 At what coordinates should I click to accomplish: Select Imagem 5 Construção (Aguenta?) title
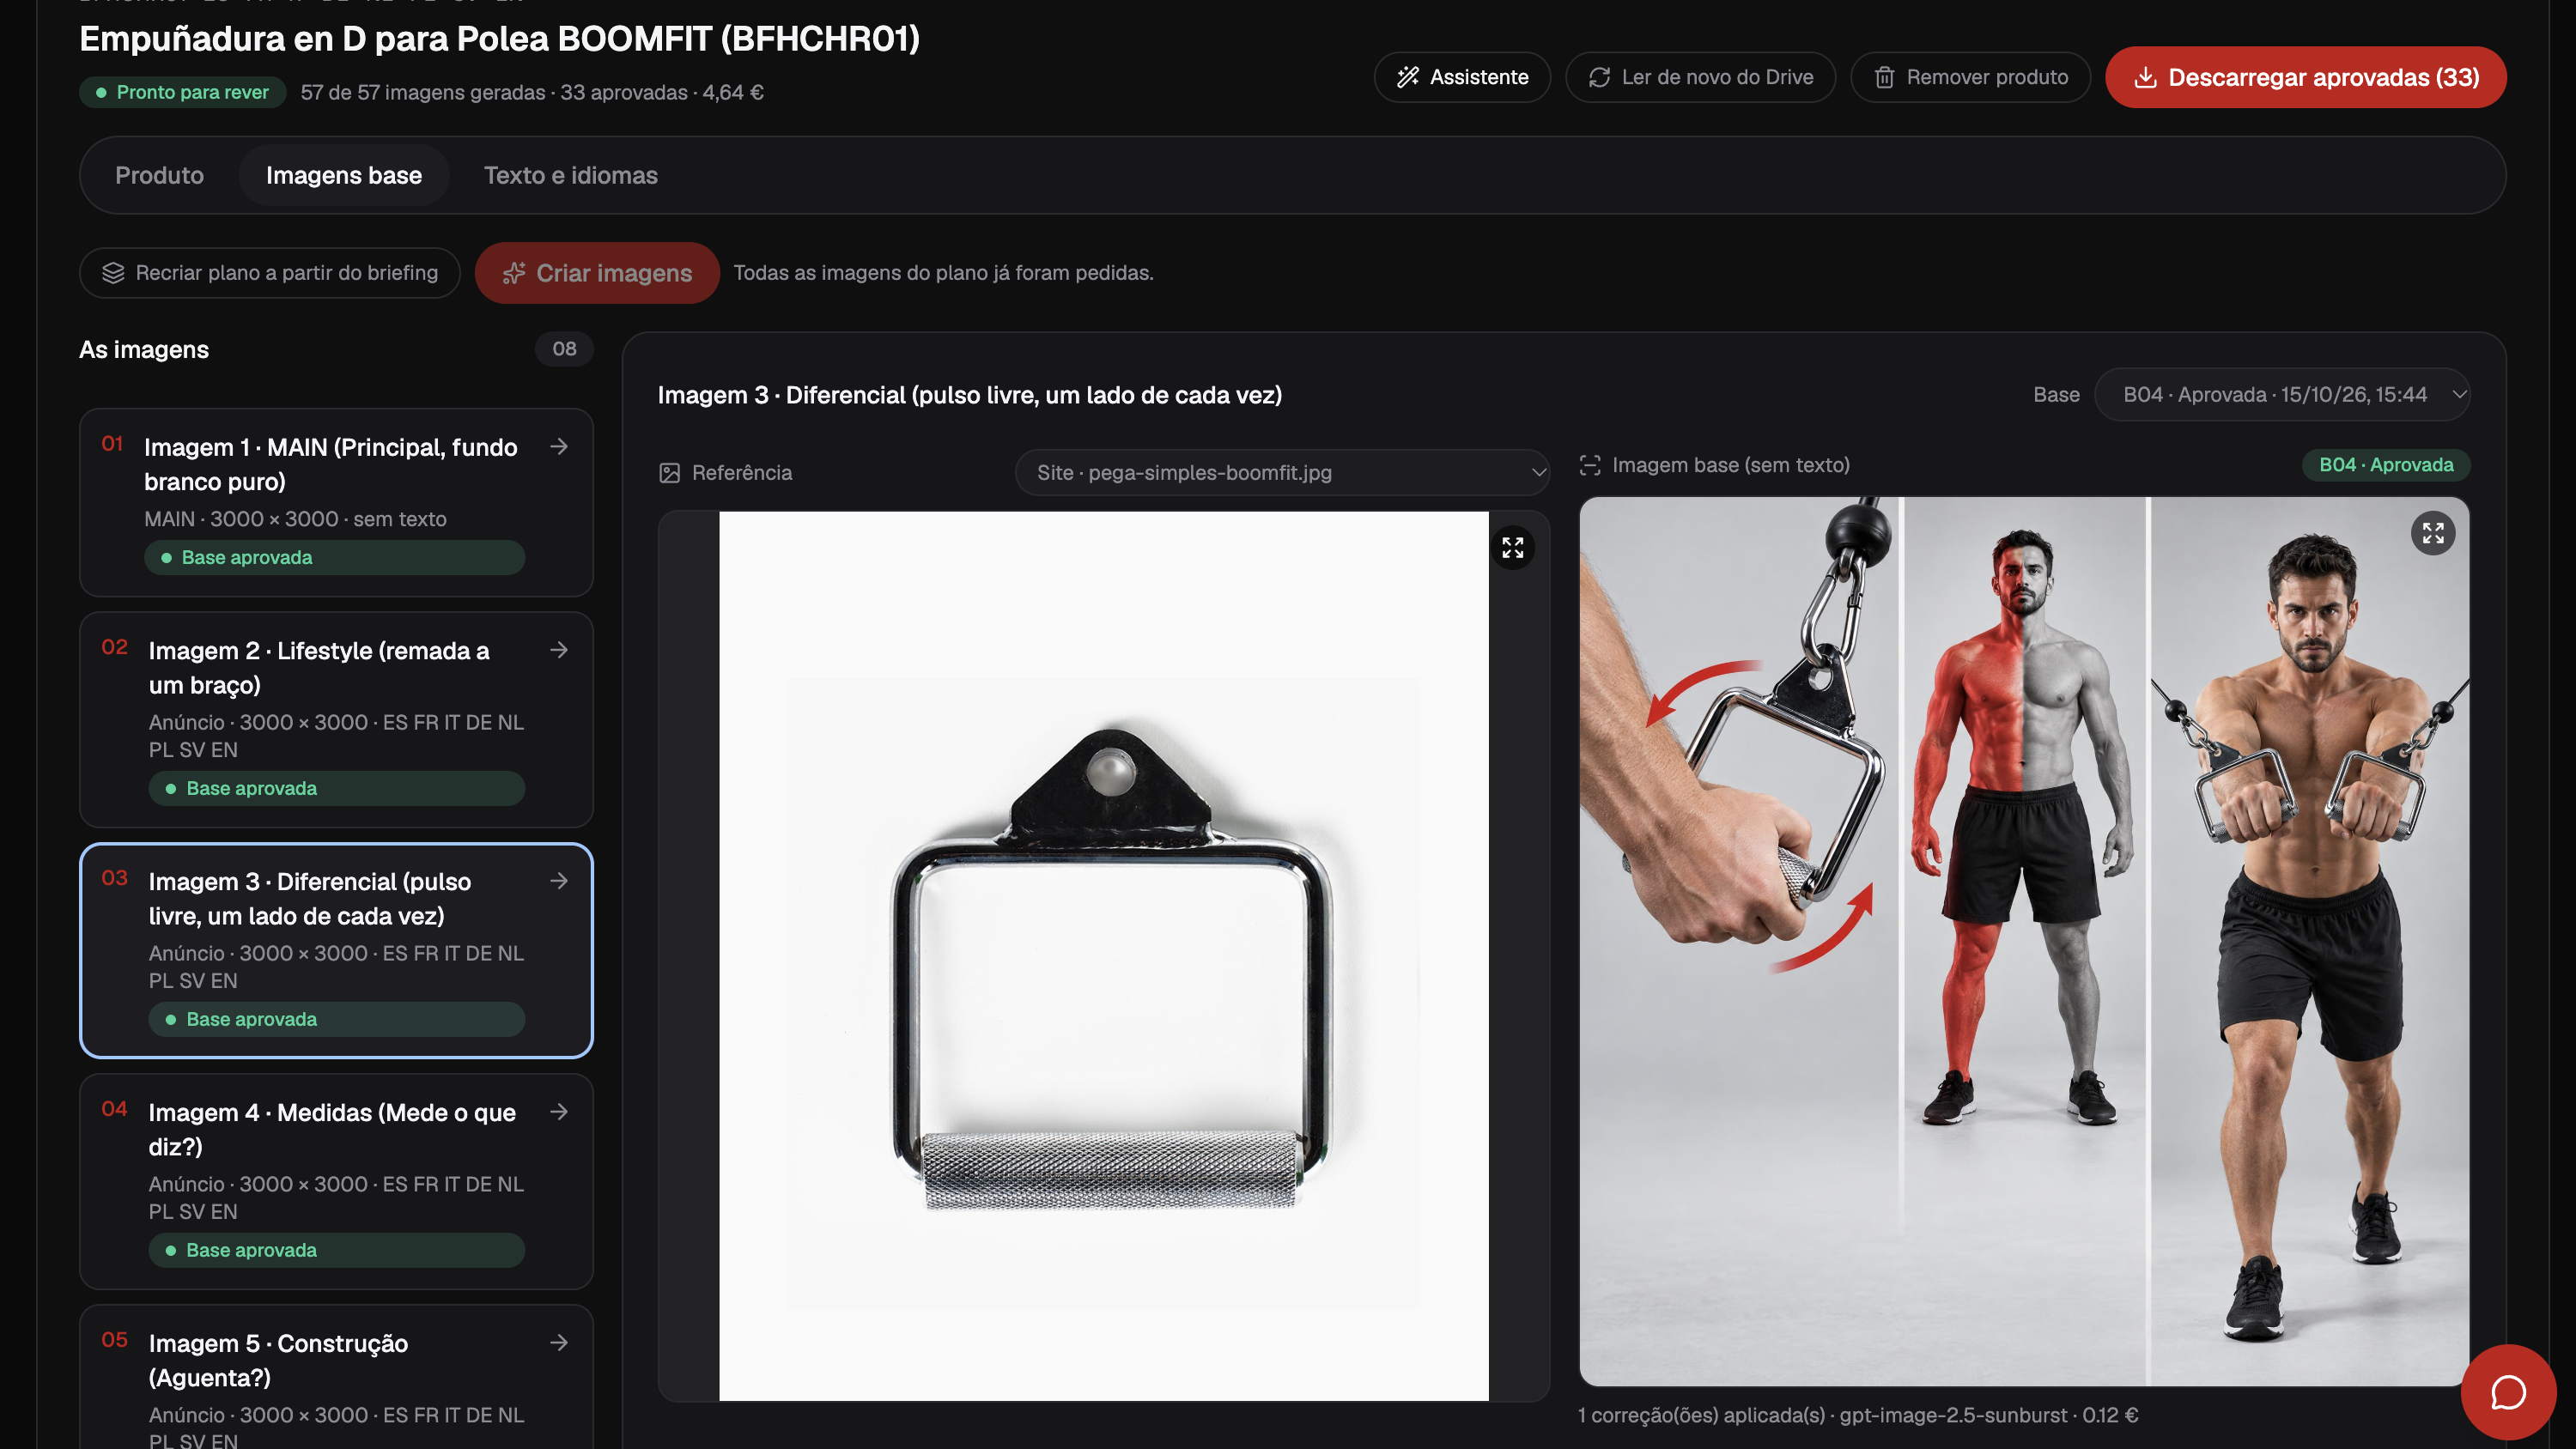[x=278, y=1360]
